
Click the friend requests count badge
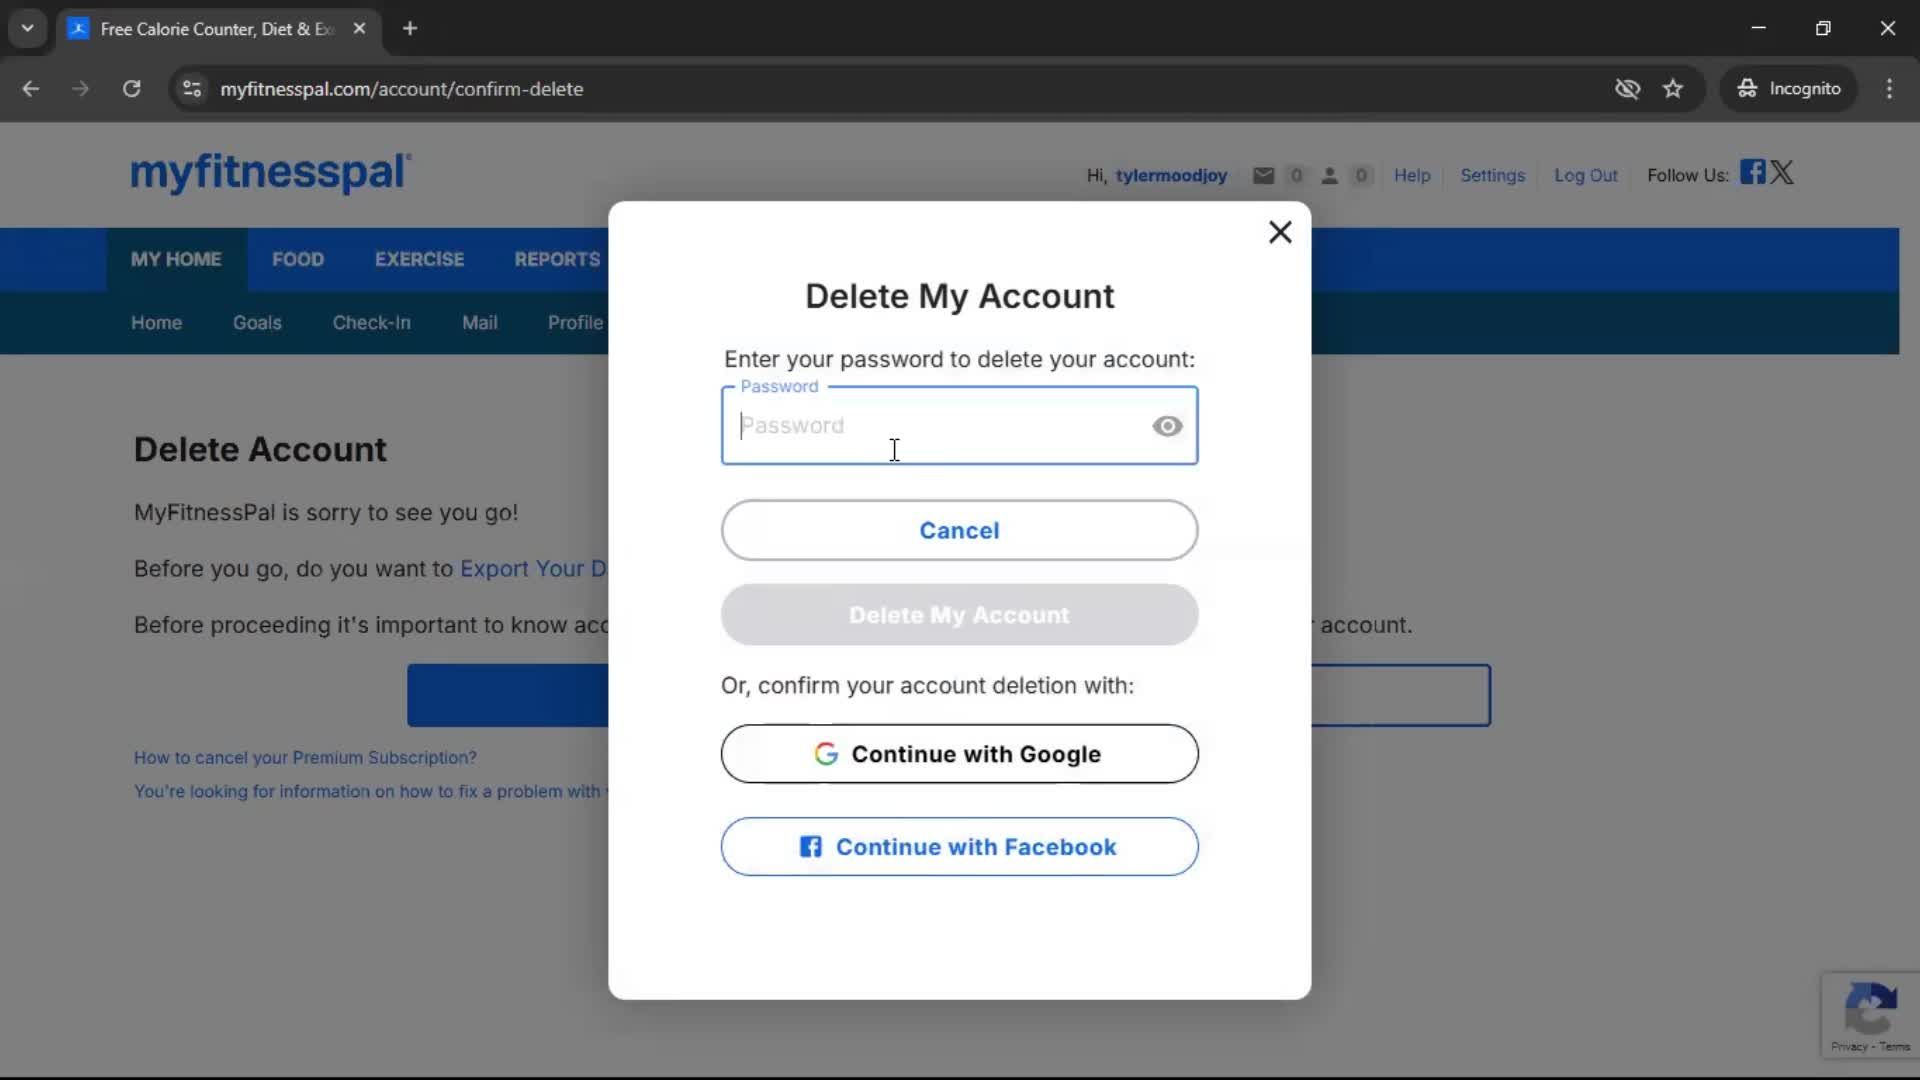(1360, 176)
